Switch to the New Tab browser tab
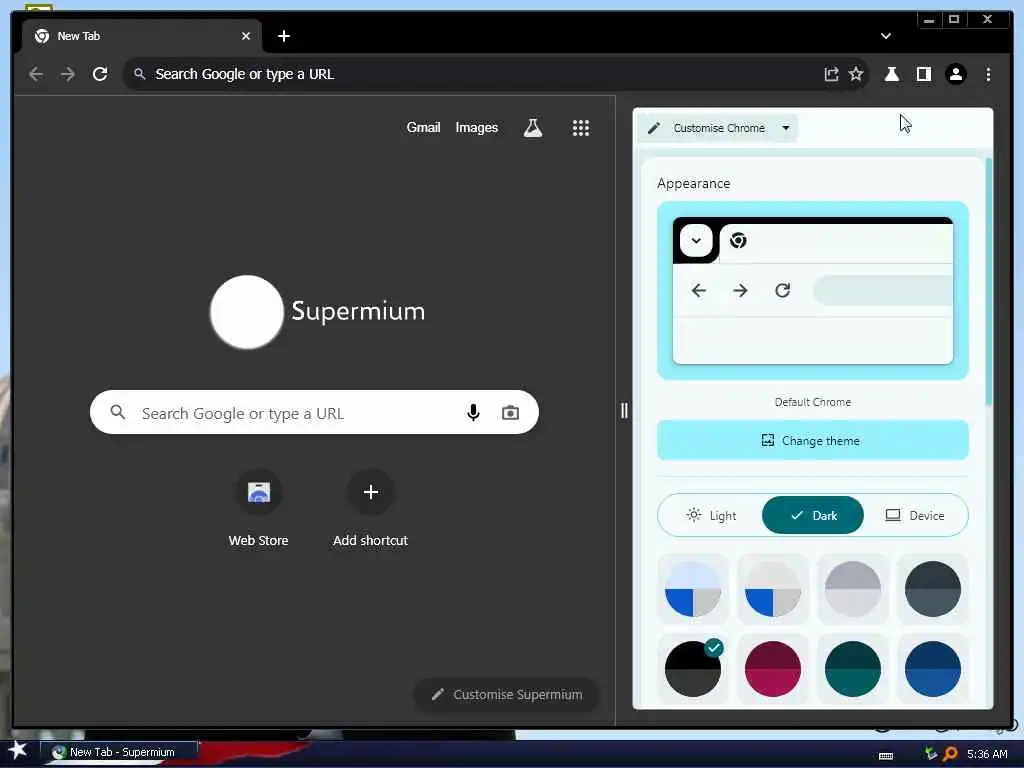The image size is (1024, 768). [142, 37]
